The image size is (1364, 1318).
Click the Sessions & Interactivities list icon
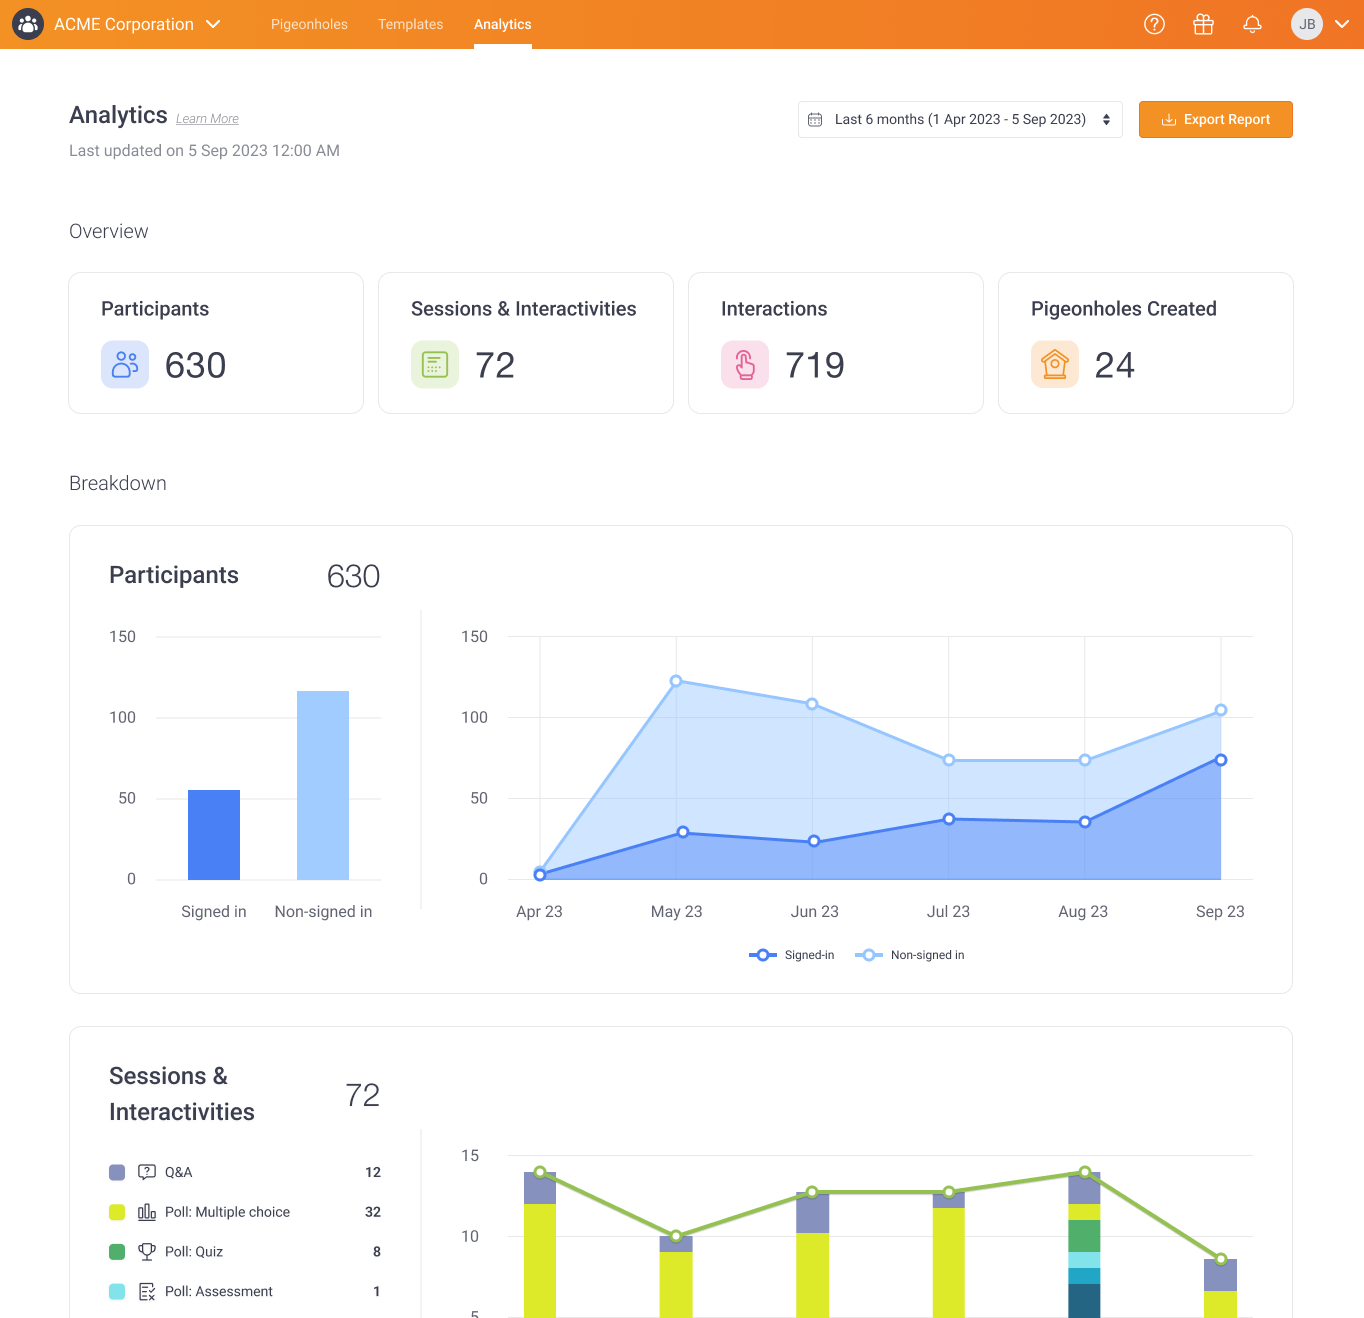point(435,364)
